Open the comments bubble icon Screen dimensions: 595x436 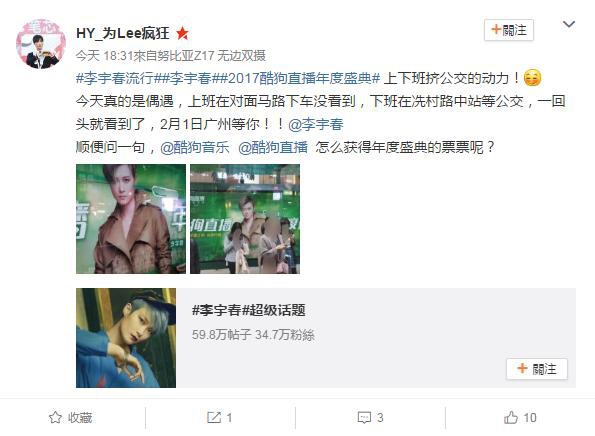[364, 417]
